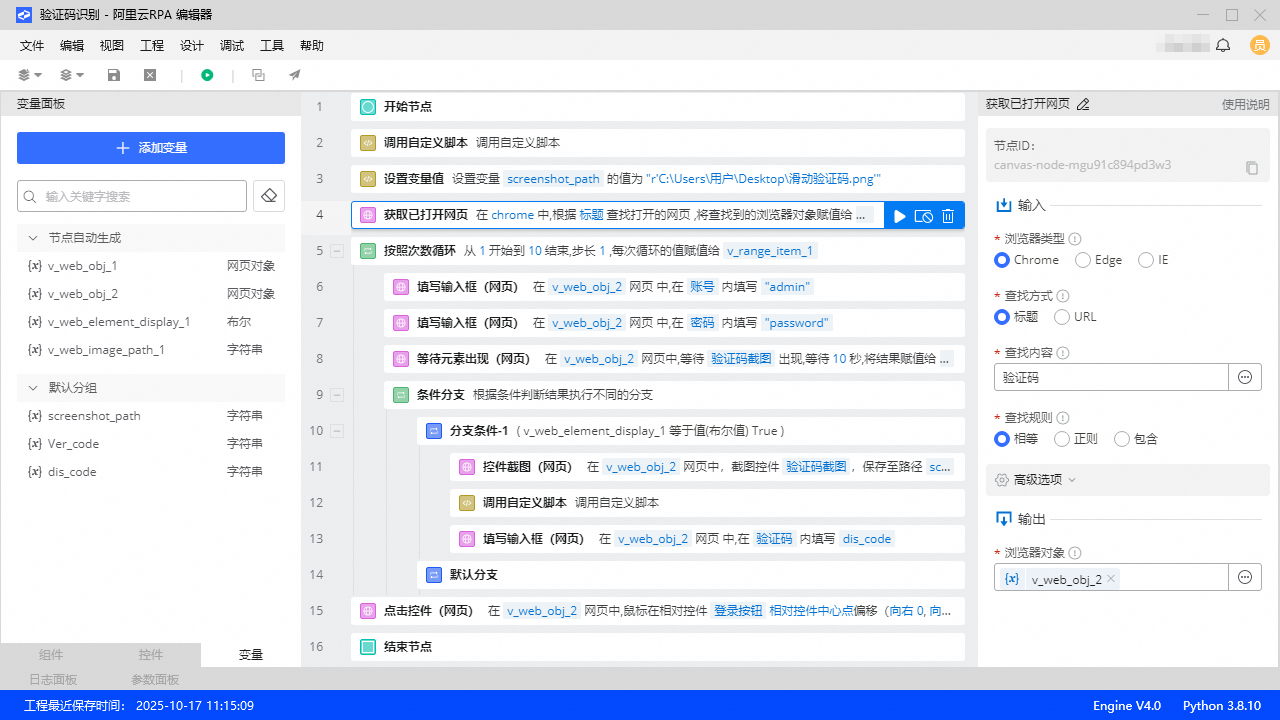Click the info icon beside 查找方式

pos(1063,296)
